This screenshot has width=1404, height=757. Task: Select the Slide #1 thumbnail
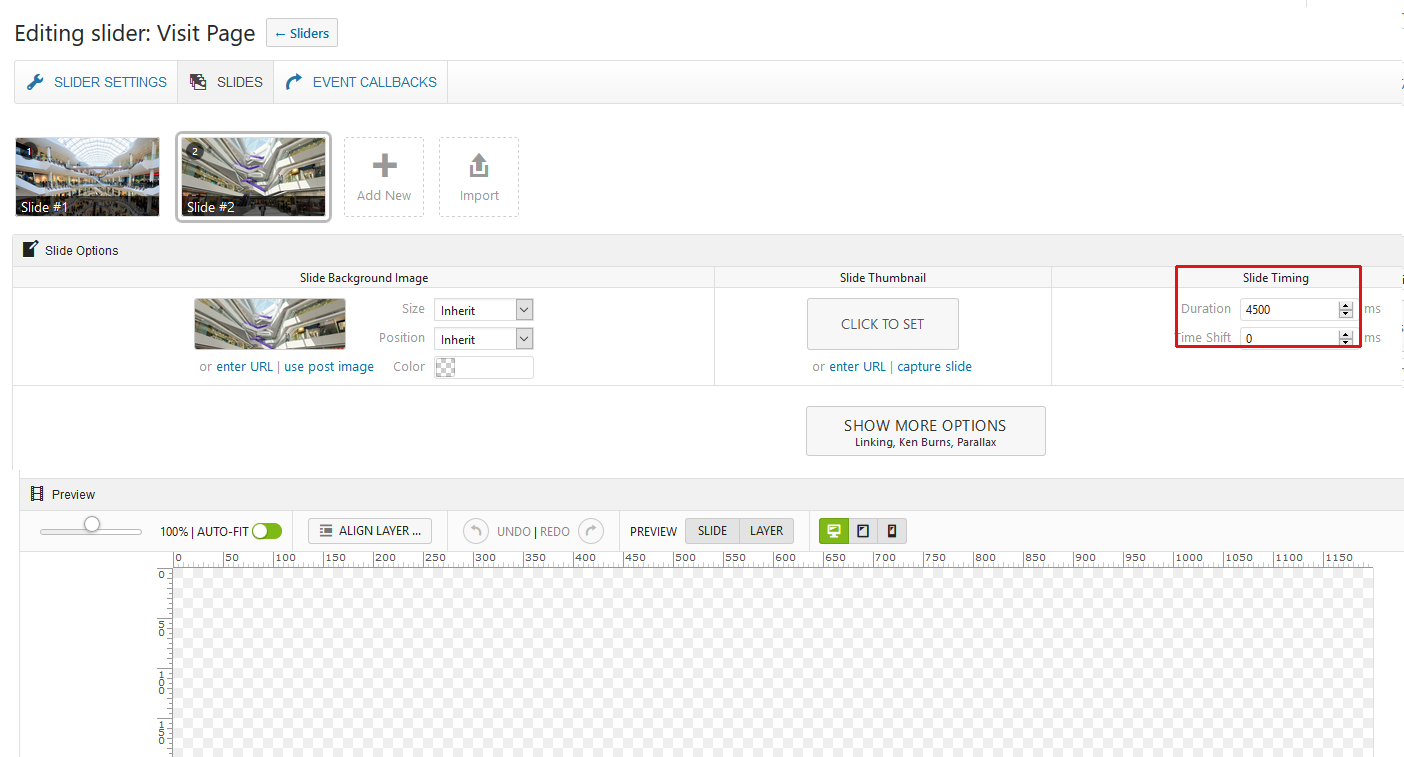click(88, 177)
